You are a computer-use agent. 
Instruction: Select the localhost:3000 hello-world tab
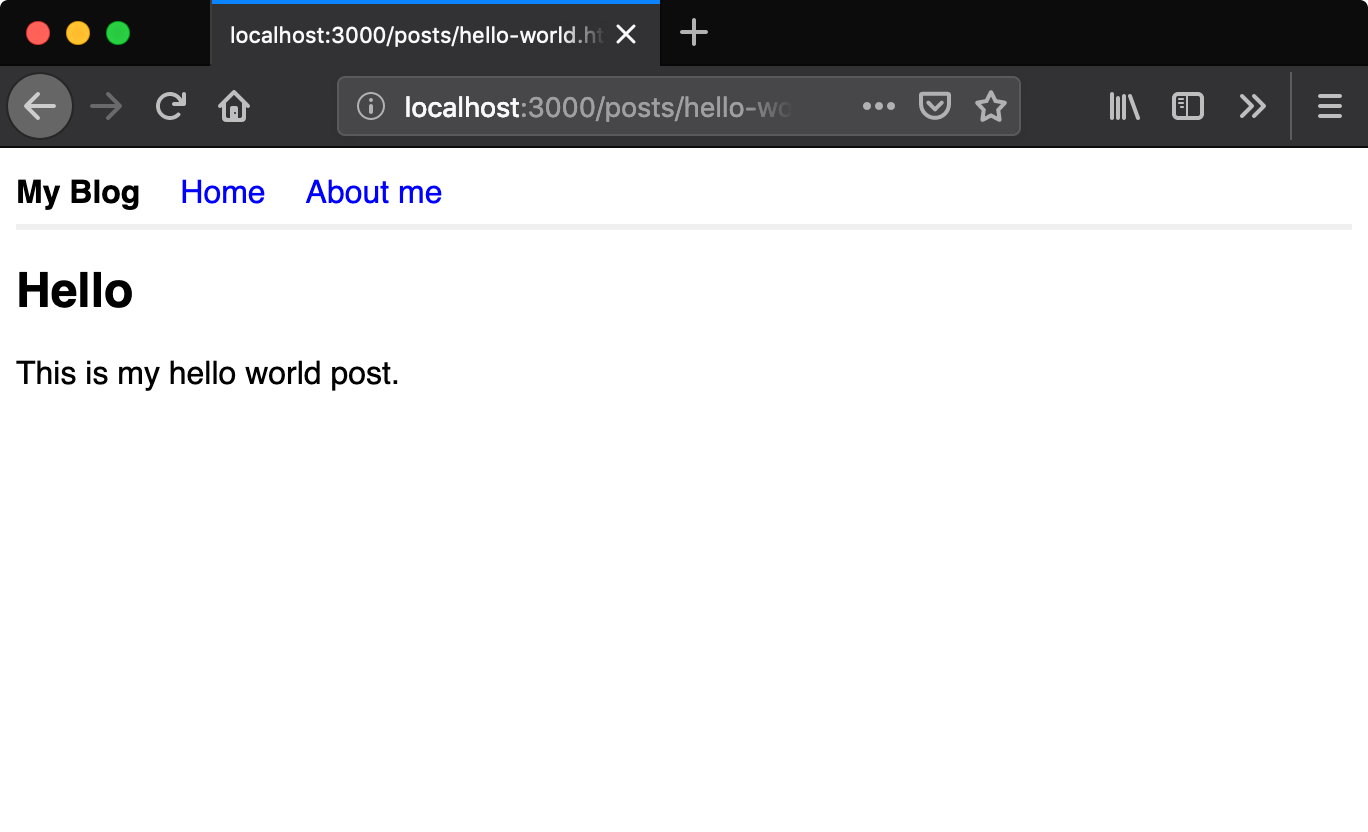415,35
